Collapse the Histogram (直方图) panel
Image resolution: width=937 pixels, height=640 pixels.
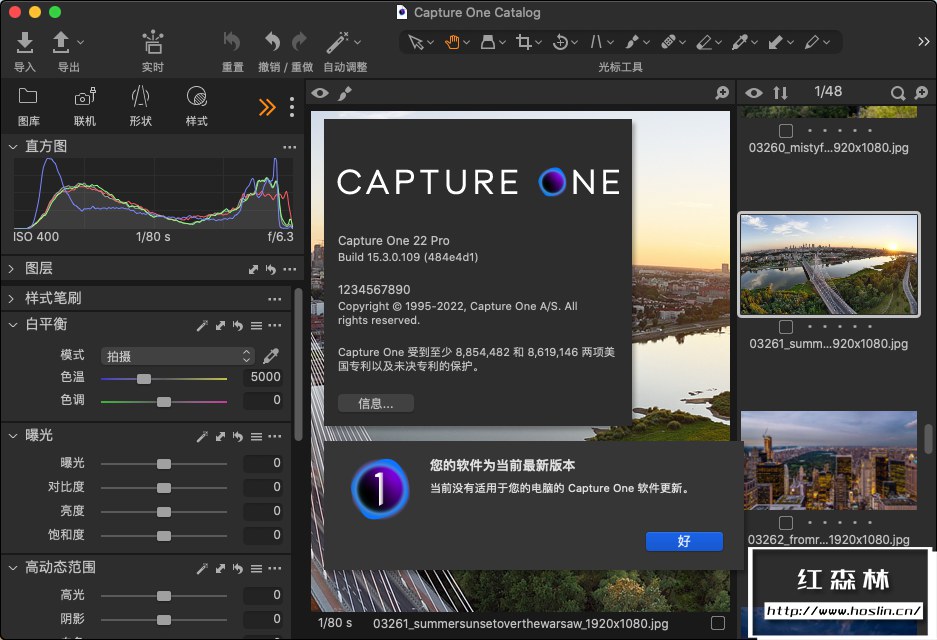click(x=13, y=147)
